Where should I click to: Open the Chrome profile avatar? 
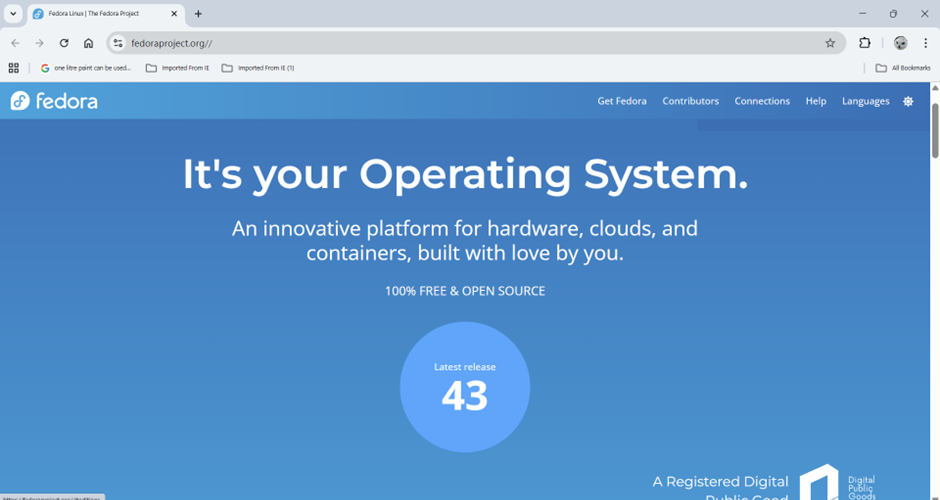[900, 43]
